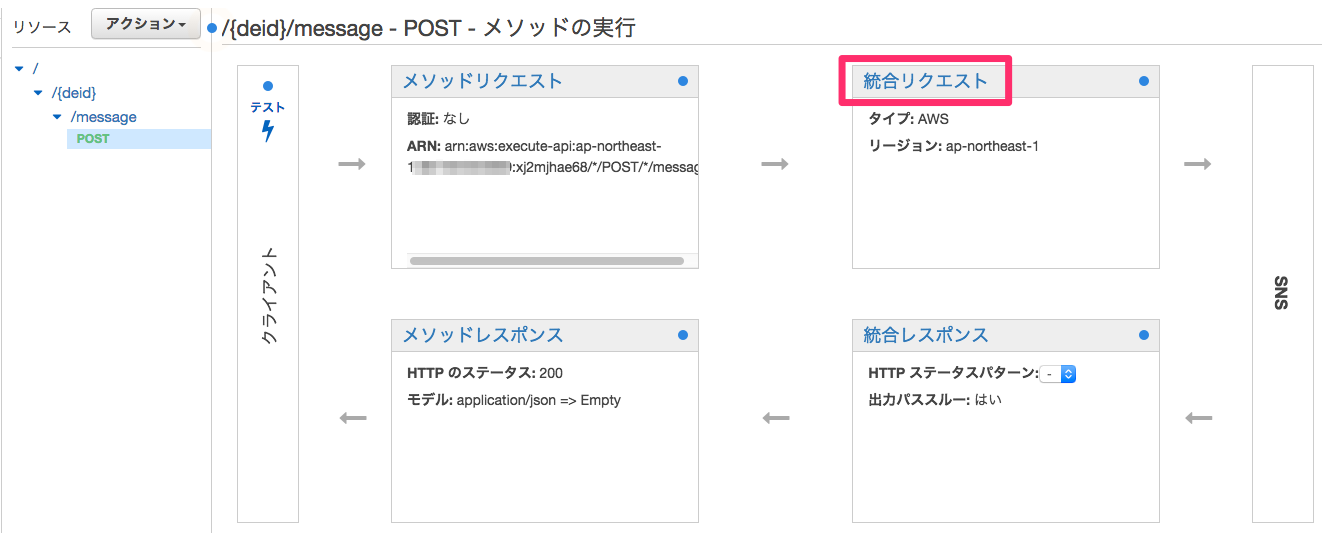Click the lightning bolt test icon

pos(268,130)
